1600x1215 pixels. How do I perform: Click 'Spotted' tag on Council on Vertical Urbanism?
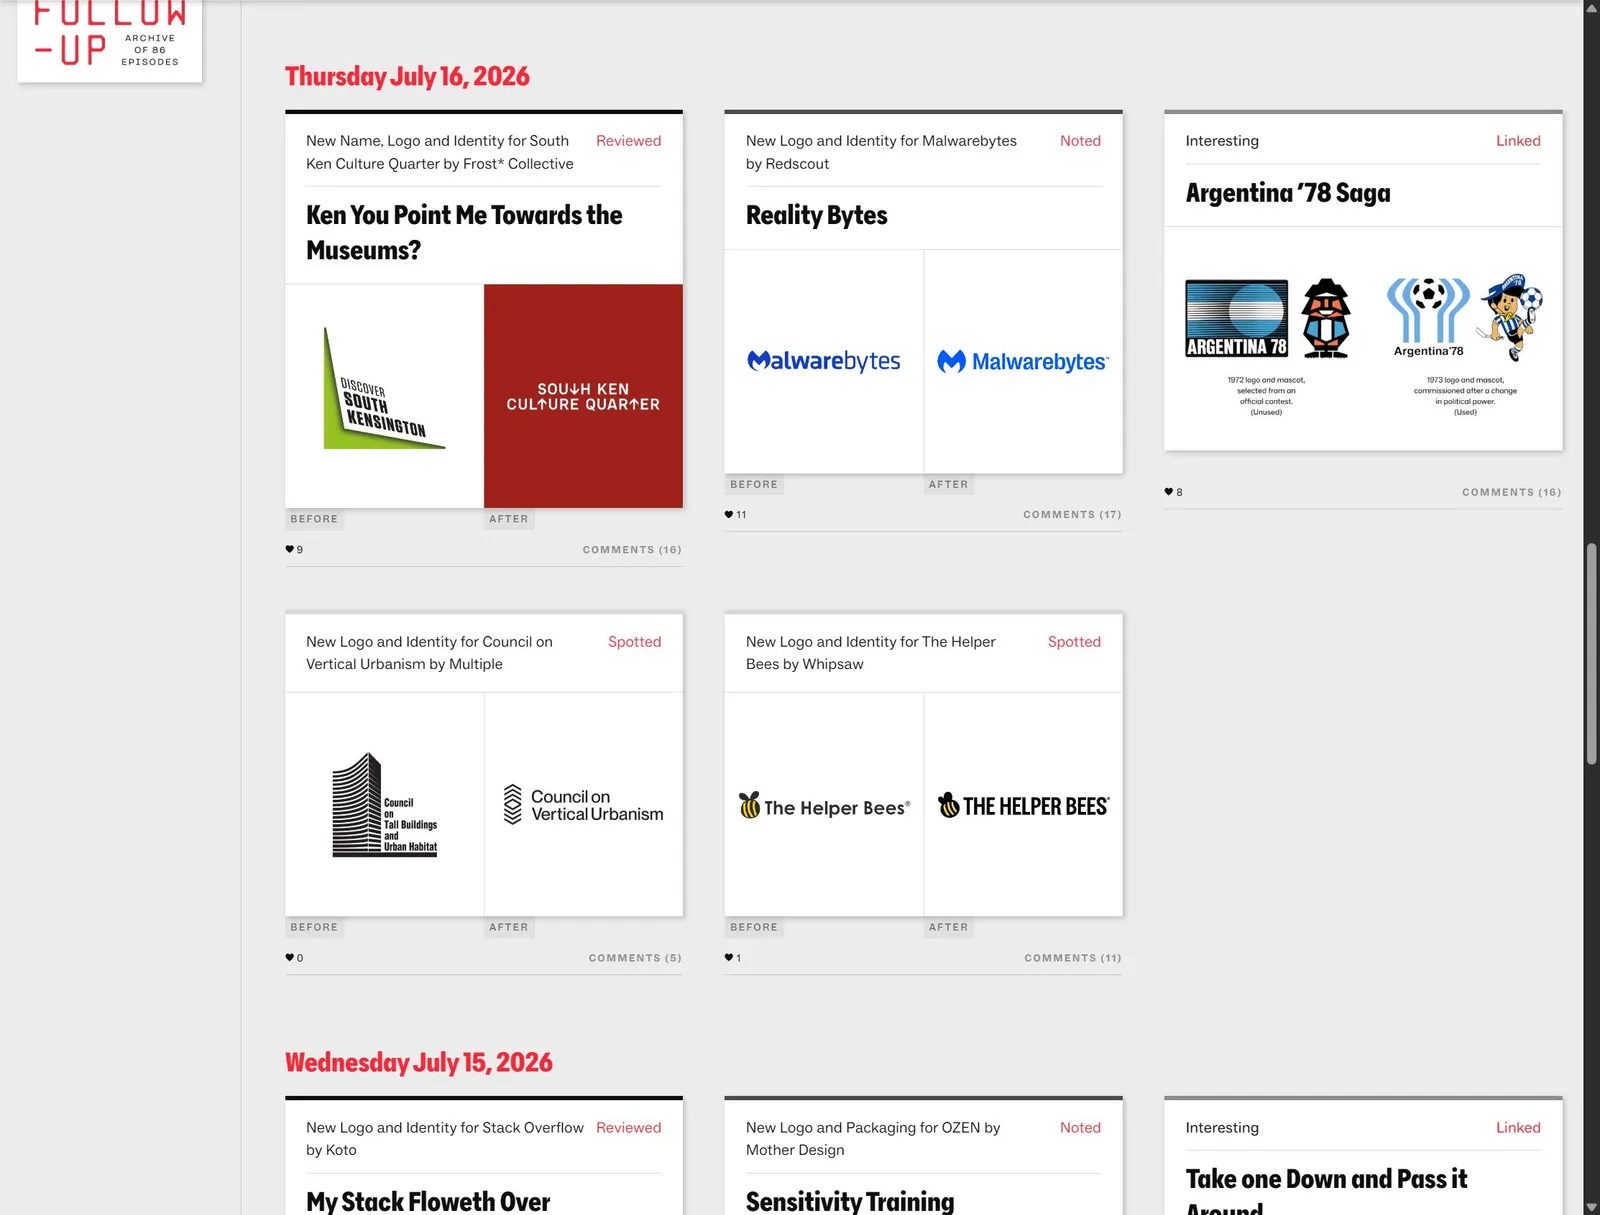(634, 642)
